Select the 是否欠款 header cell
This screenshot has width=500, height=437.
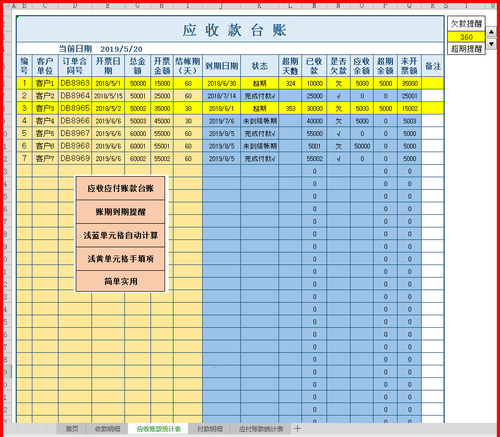[x=338, y=66]
